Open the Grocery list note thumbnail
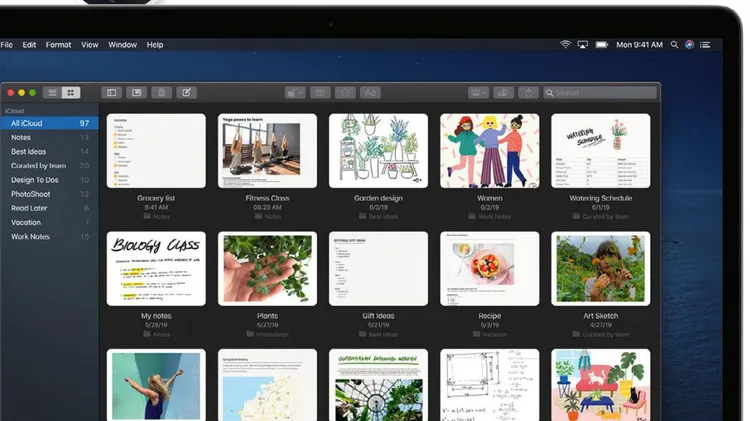This screenshot has height=421, width=750. pyautogui.click(x=156, y=151)
